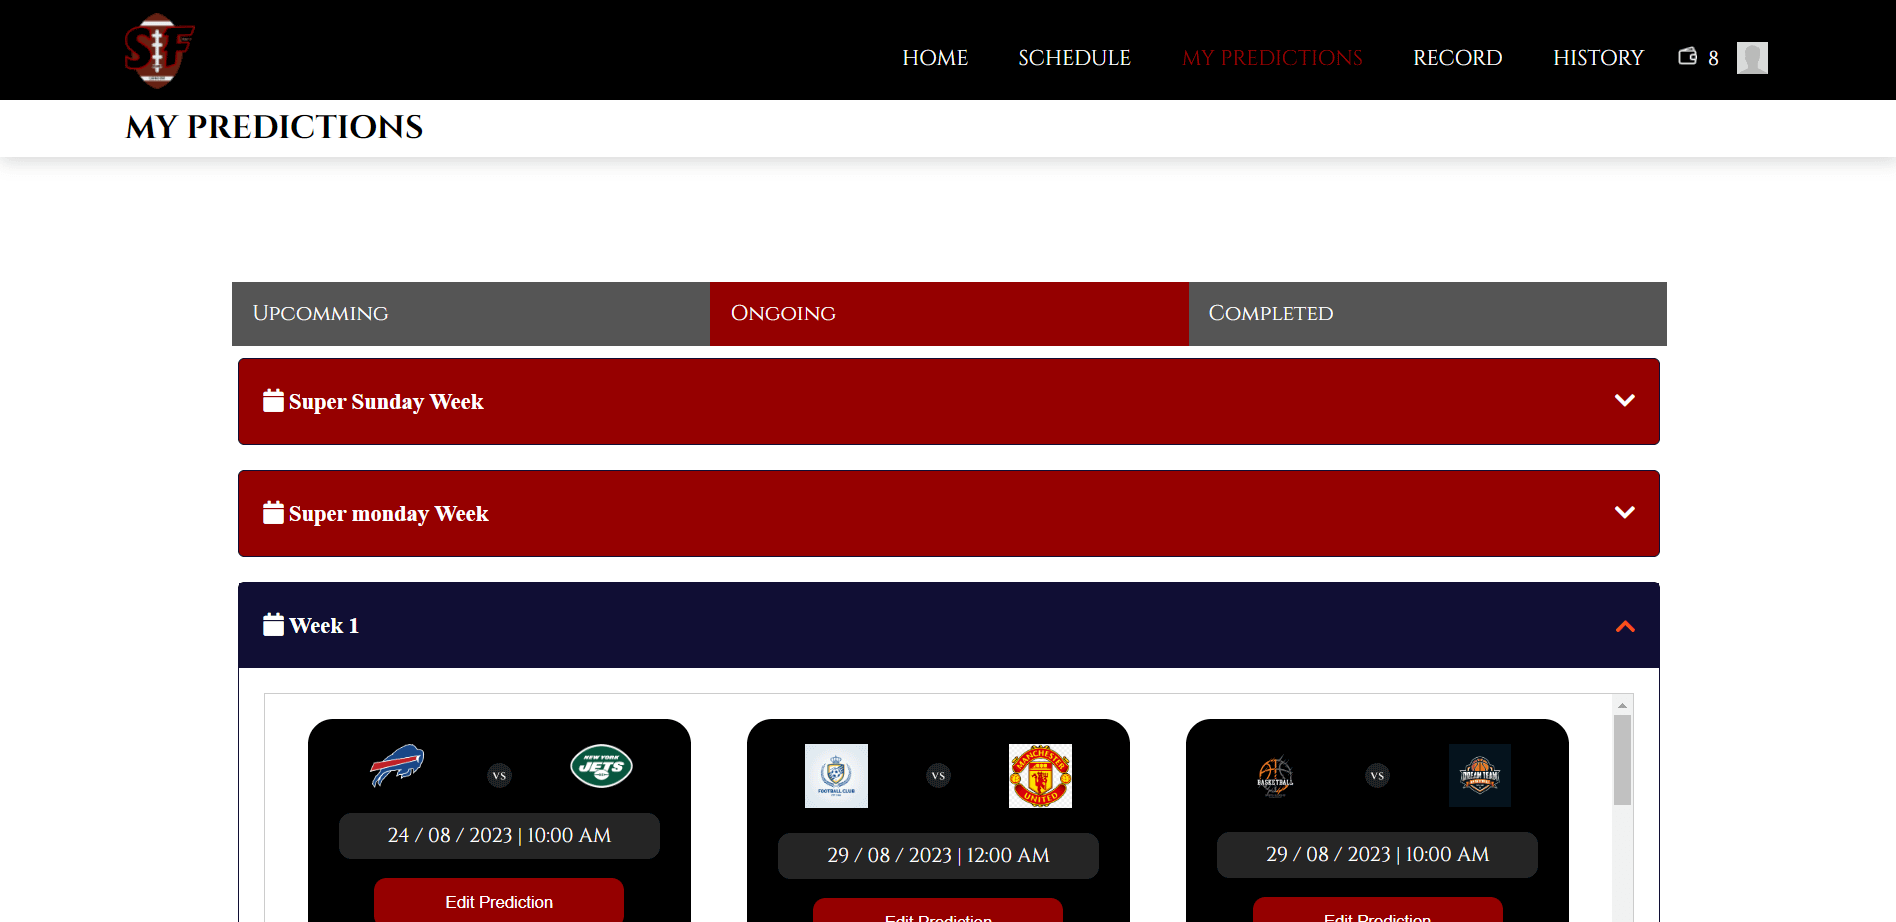Switch to the Upcomming tab

point(470,314)
